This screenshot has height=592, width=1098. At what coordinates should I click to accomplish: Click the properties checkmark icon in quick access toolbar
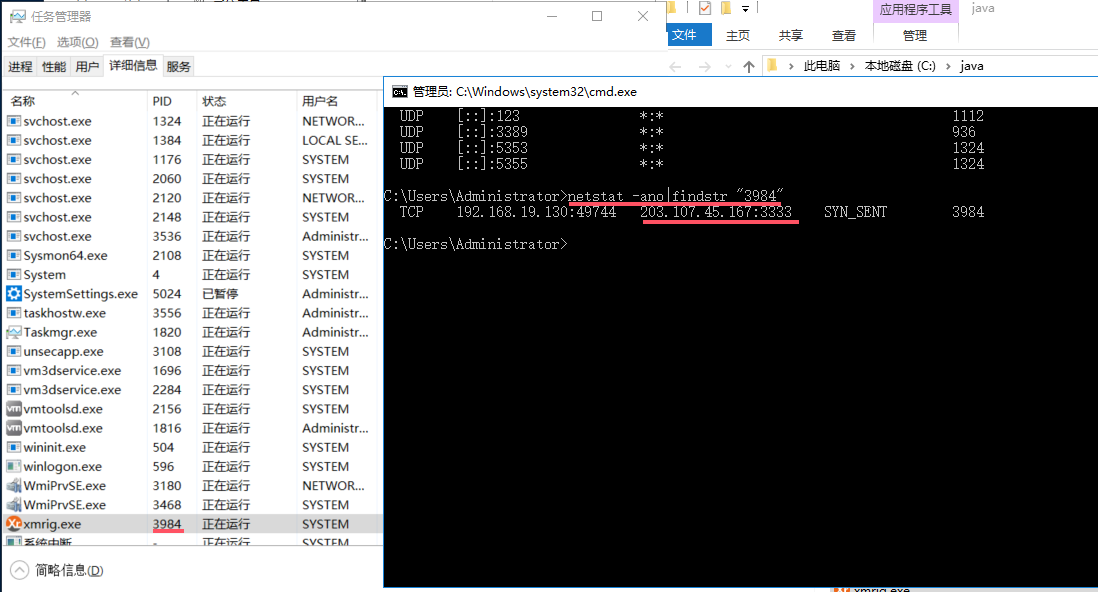coord(704,9)
